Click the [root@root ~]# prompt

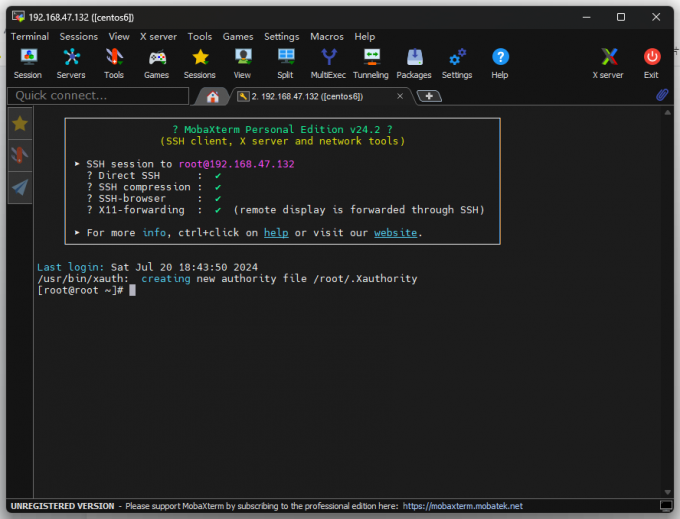(81, 291)
